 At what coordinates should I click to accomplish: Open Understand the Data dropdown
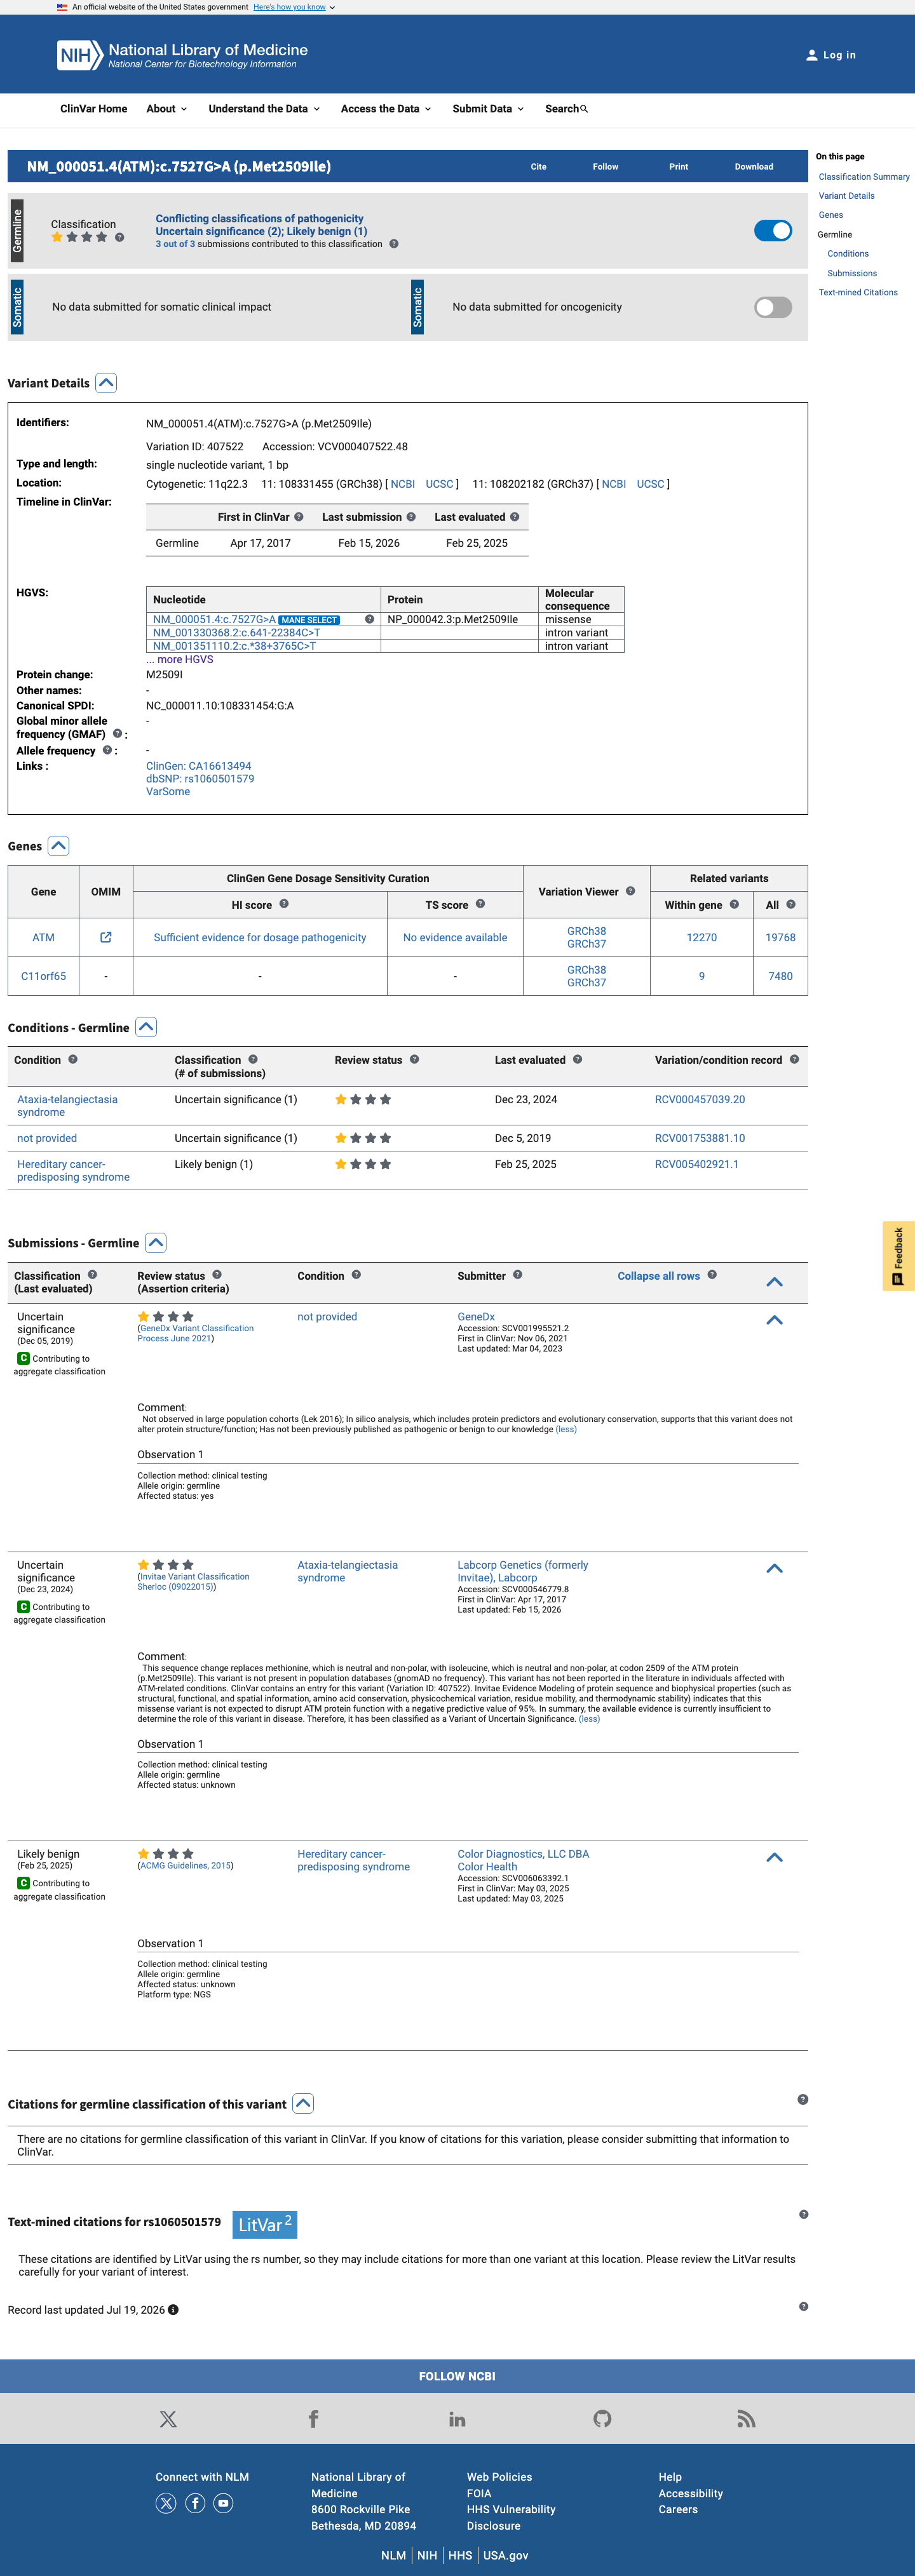coord(264,109)
